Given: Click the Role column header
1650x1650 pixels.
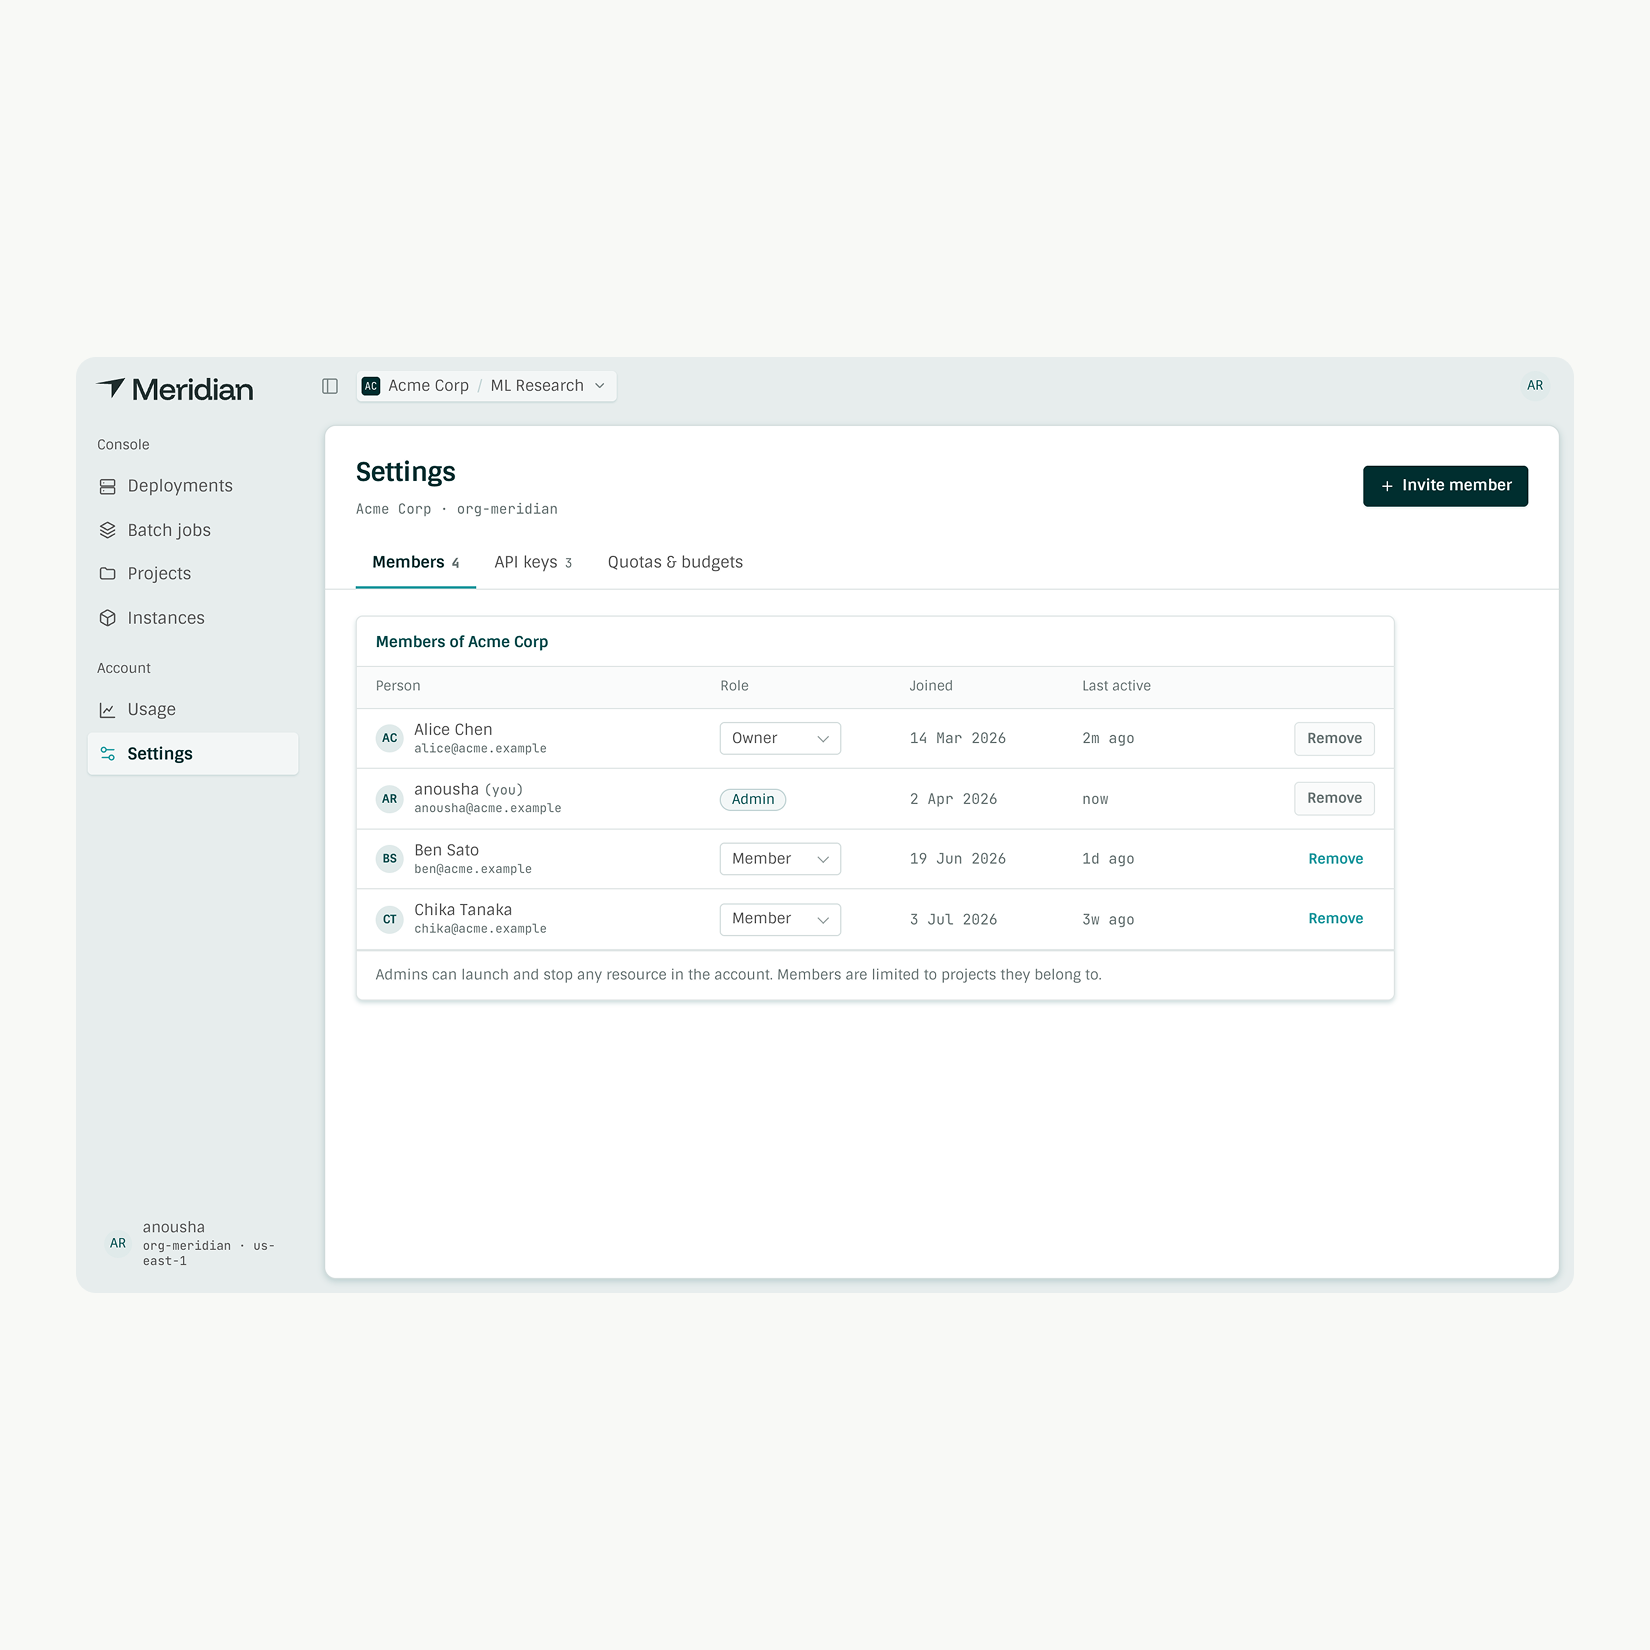Looking at the screenshot, I should coord(734,686).
